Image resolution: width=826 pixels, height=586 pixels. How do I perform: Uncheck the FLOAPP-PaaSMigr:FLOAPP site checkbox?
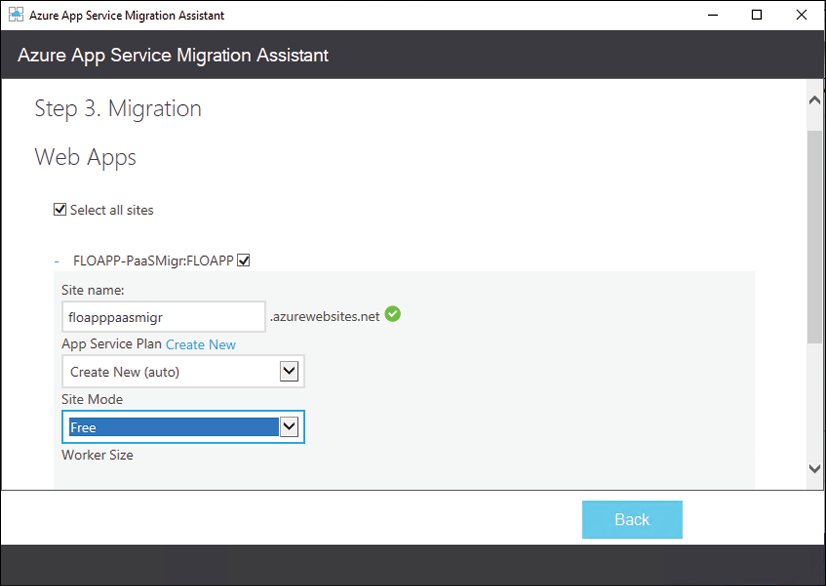243,260
